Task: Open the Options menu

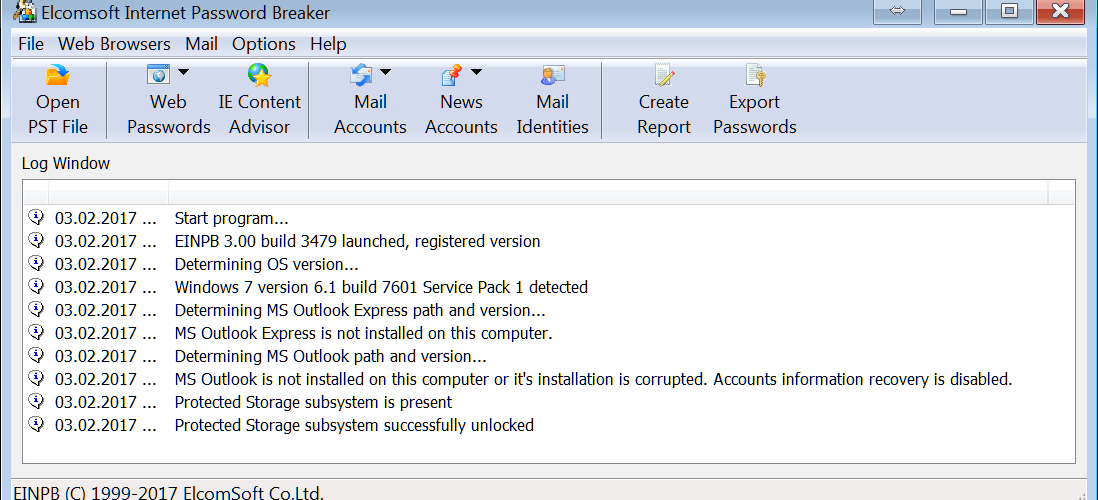Action: (x=264, y=44)
